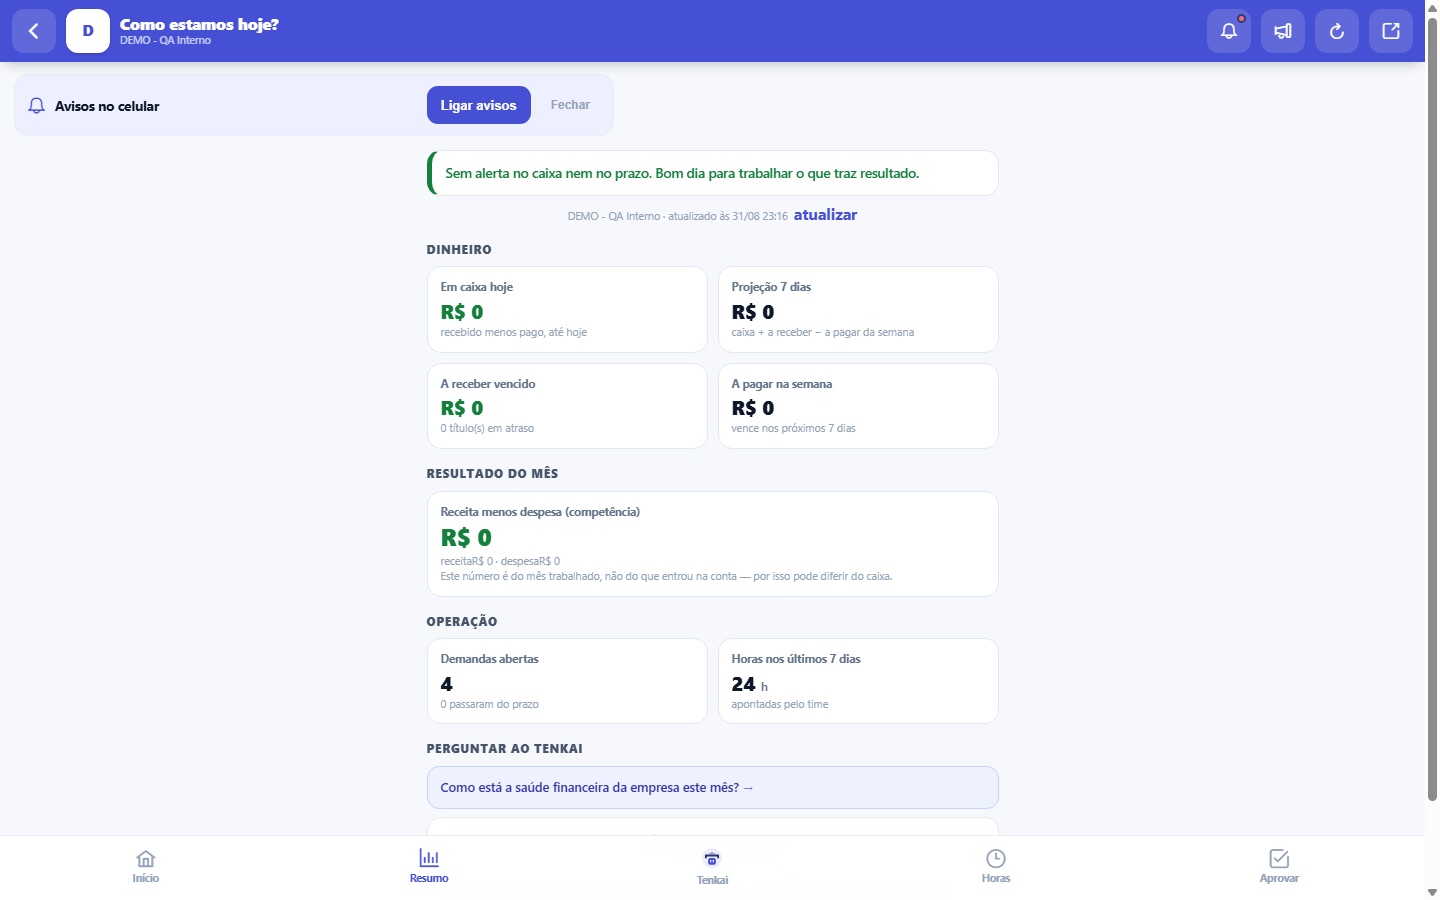Click the DINHEIRO section heading
The image size is (1440, 900).
click(459, 250)
